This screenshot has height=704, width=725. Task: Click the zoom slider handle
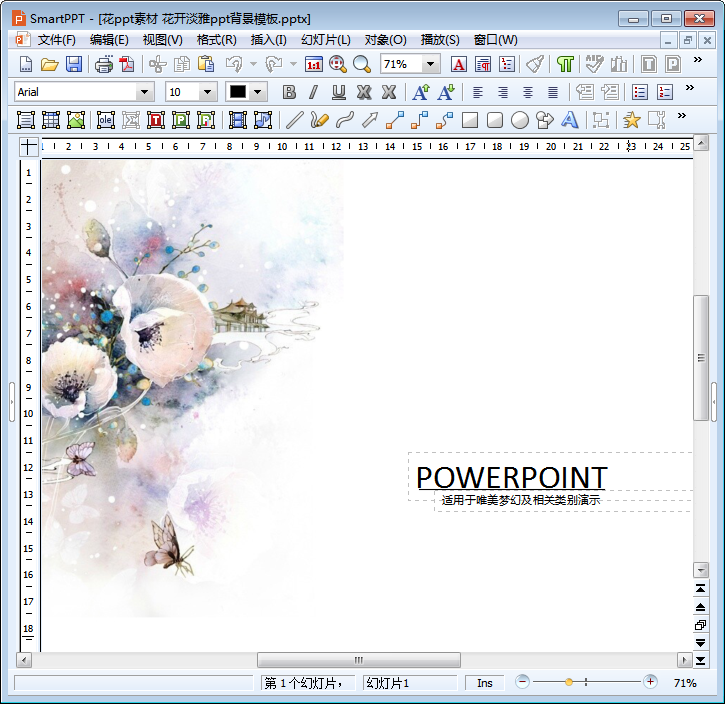[569, 682]
